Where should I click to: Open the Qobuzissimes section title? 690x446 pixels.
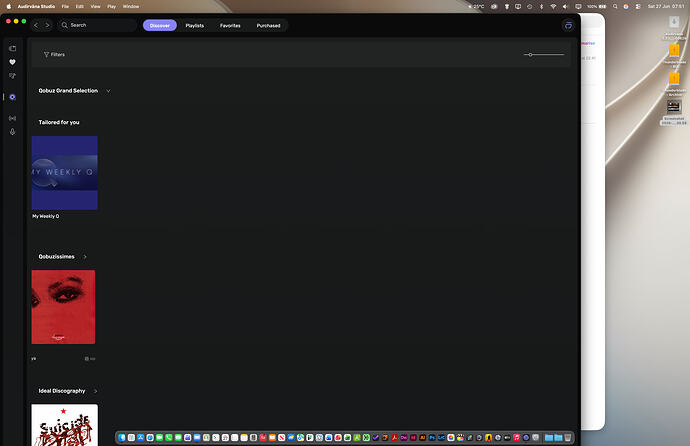[56, 257]
